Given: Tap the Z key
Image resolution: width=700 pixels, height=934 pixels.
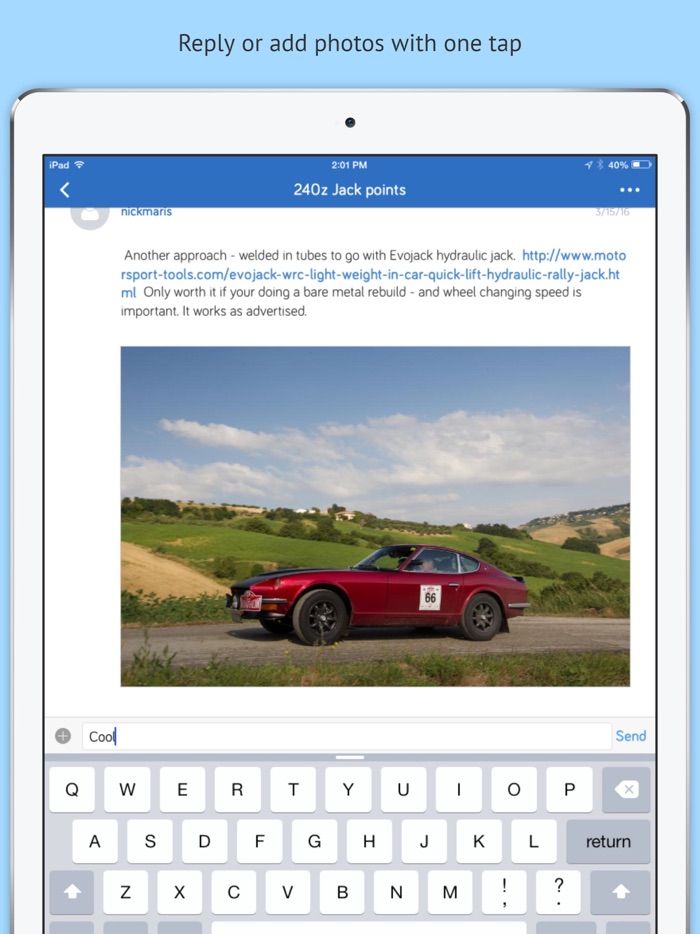Looking at the screenshot, I should click(126, 892).
